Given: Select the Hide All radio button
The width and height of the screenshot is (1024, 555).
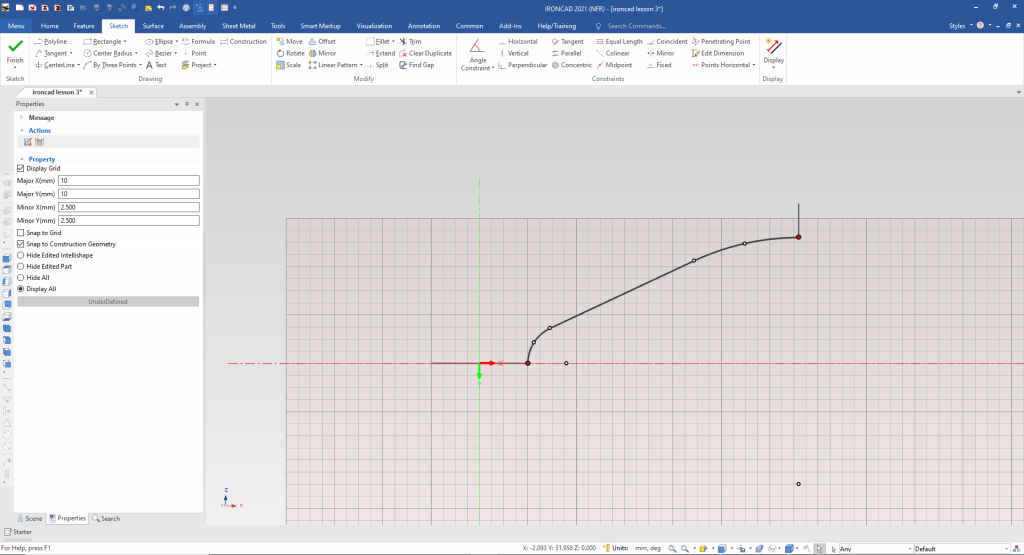Looking at the screenshot, I should (x=21, y=277).
